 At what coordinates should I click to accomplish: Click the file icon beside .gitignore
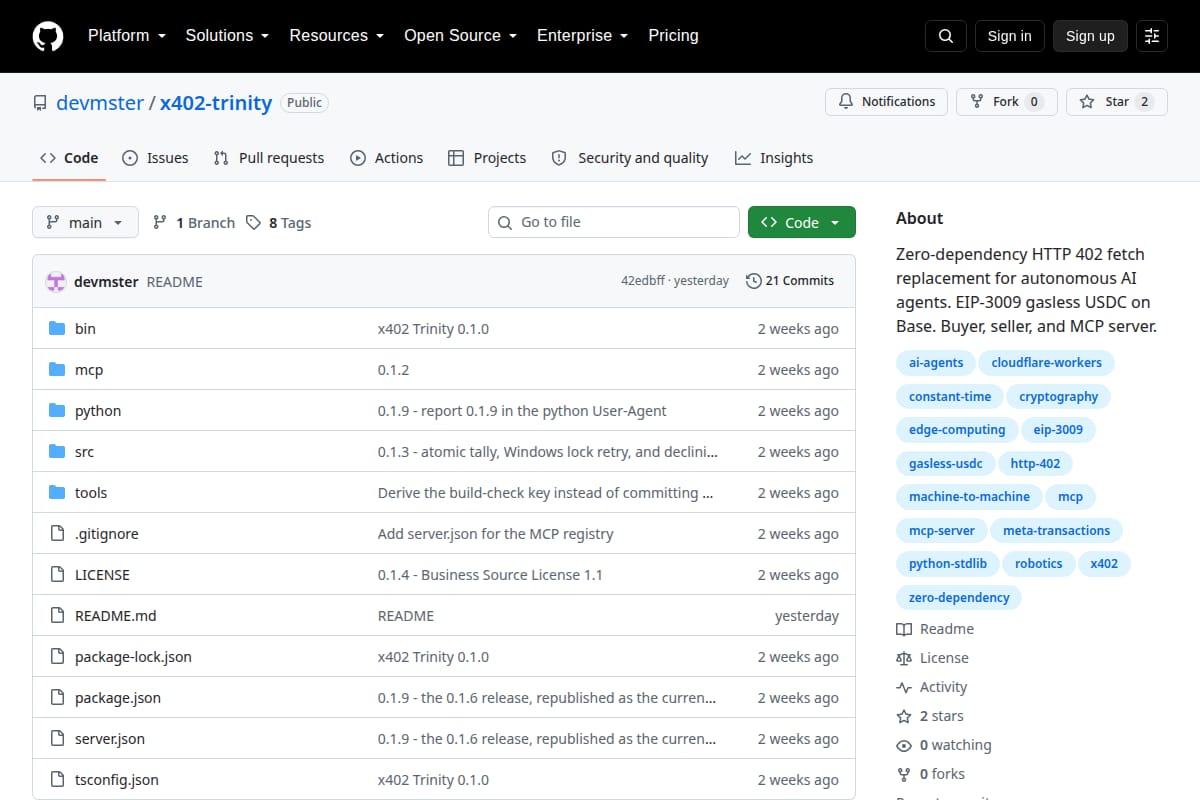pyautogui.click(x=57, y=533)
